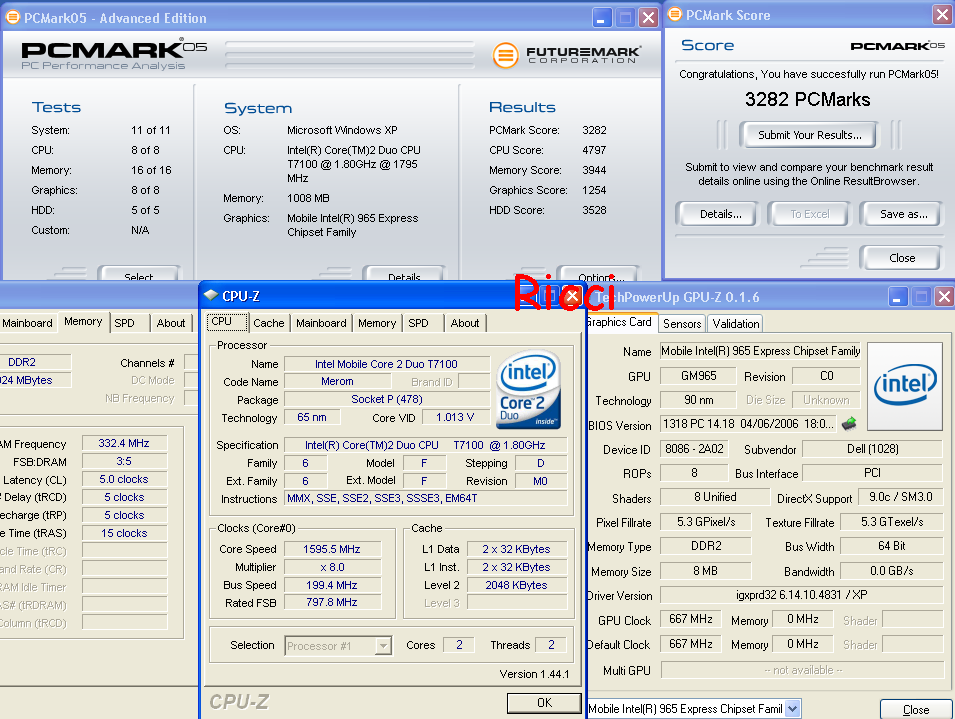Click the Subvendor value Dell (1028)
This screenshot has height=719, width=955.
tap(872, 449)
